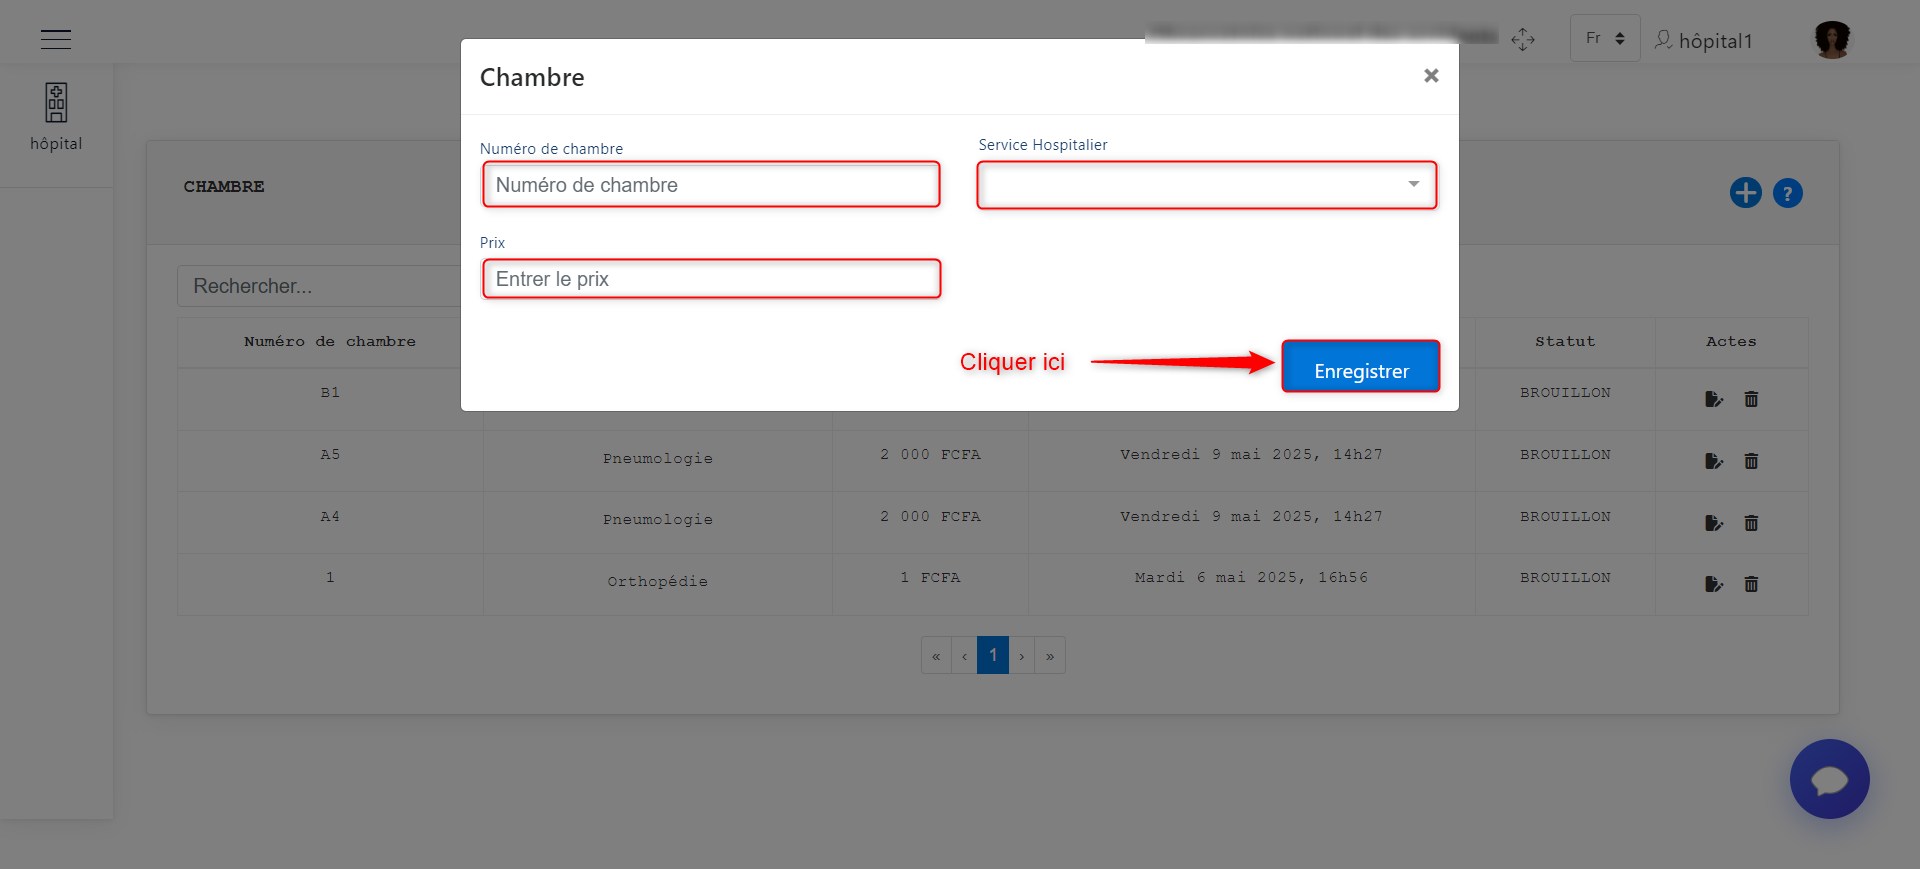Edit the Orthopédie room 1 row

tap(1713, 584)
